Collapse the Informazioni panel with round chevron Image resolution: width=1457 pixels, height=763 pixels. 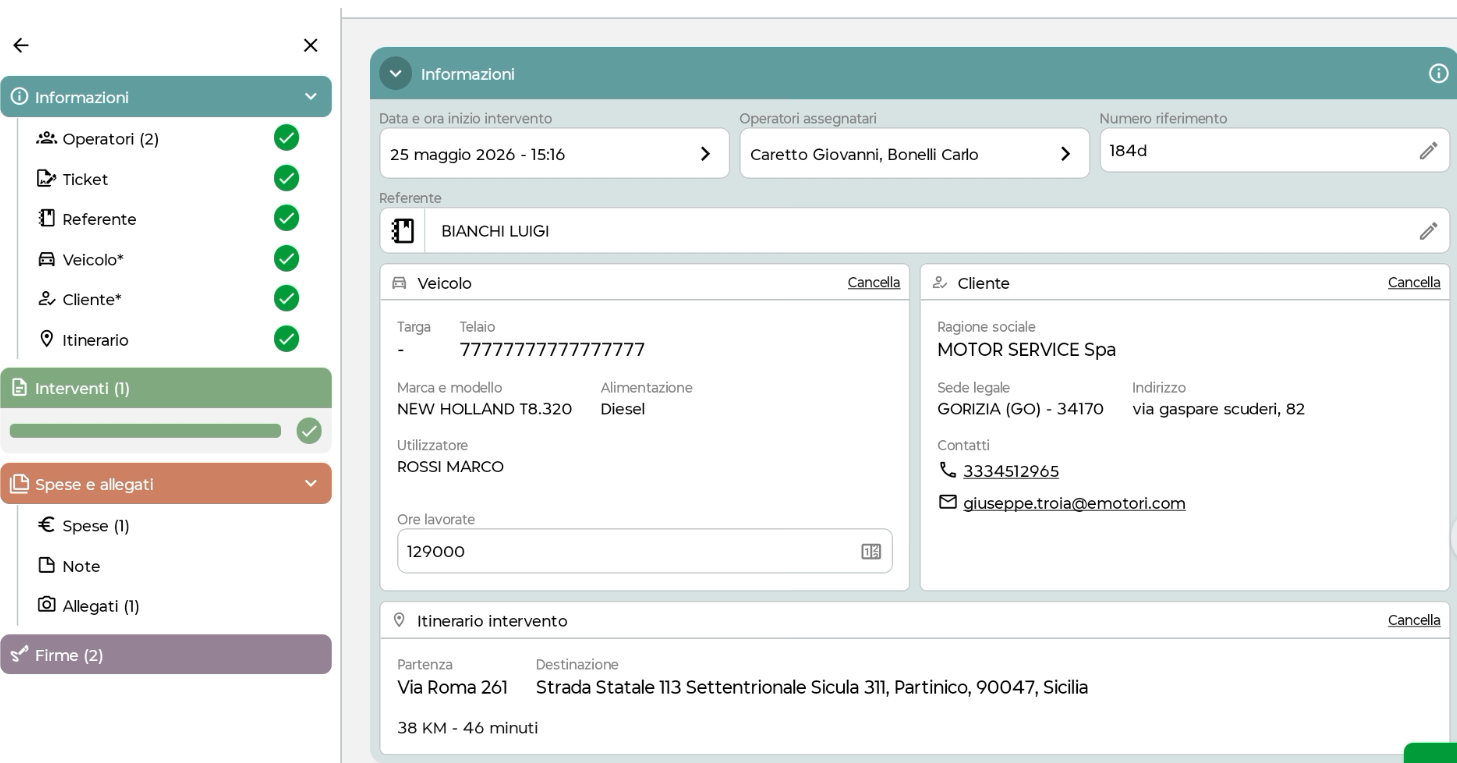[x=395, y=73]
